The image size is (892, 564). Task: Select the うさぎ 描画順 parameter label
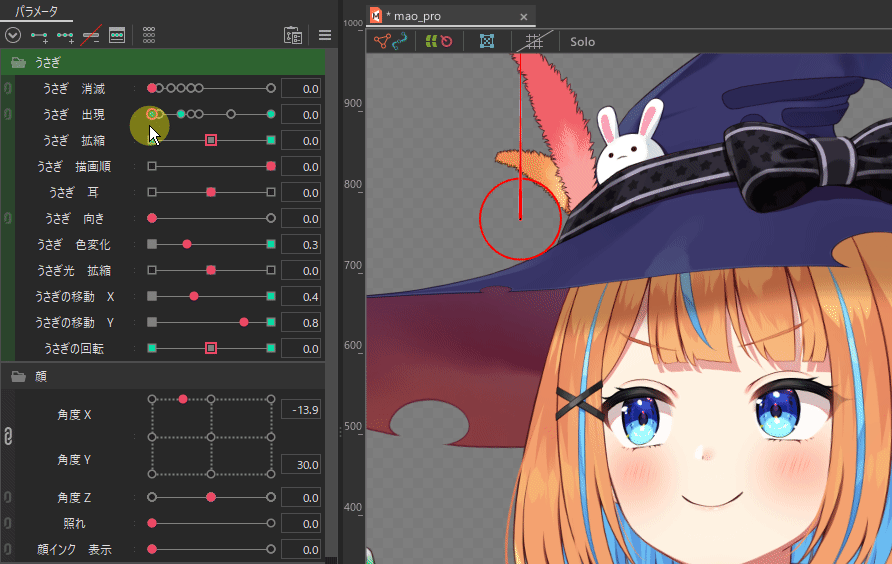pos(74,166)
